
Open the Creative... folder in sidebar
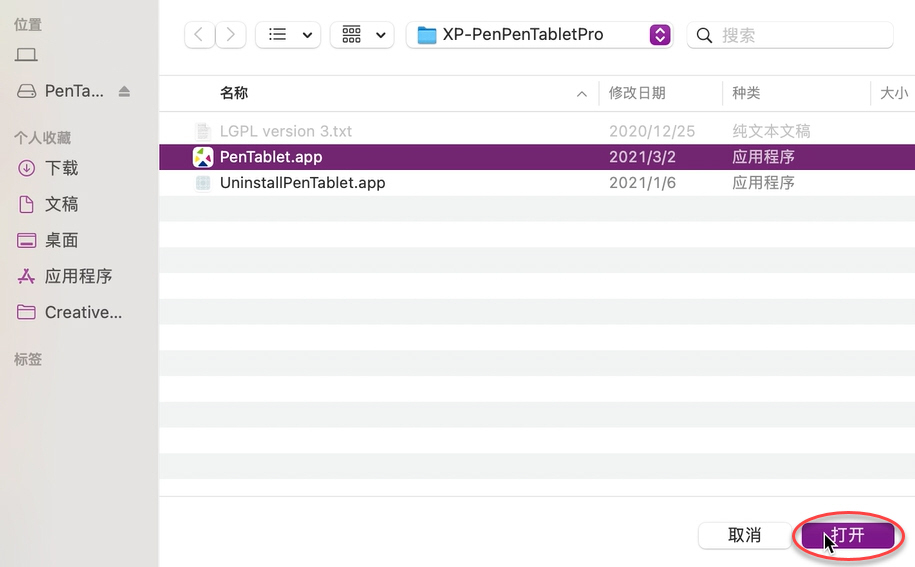click(69, 312)
